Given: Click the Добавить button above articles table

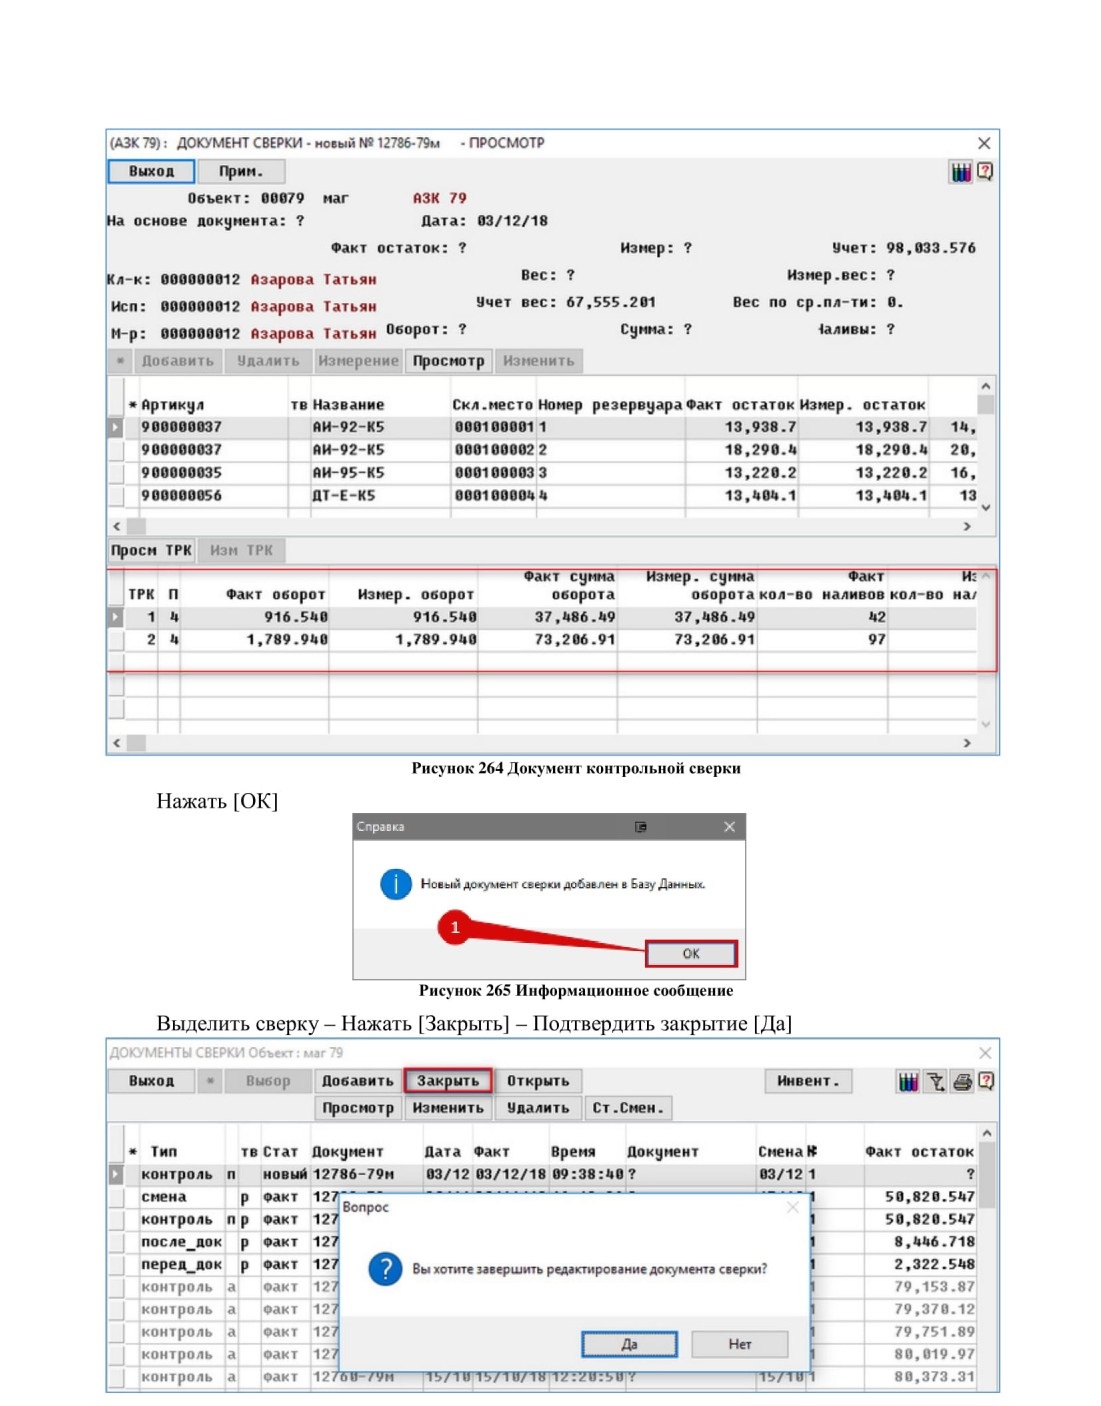Looking at the screenshot, I should point(178,361).
